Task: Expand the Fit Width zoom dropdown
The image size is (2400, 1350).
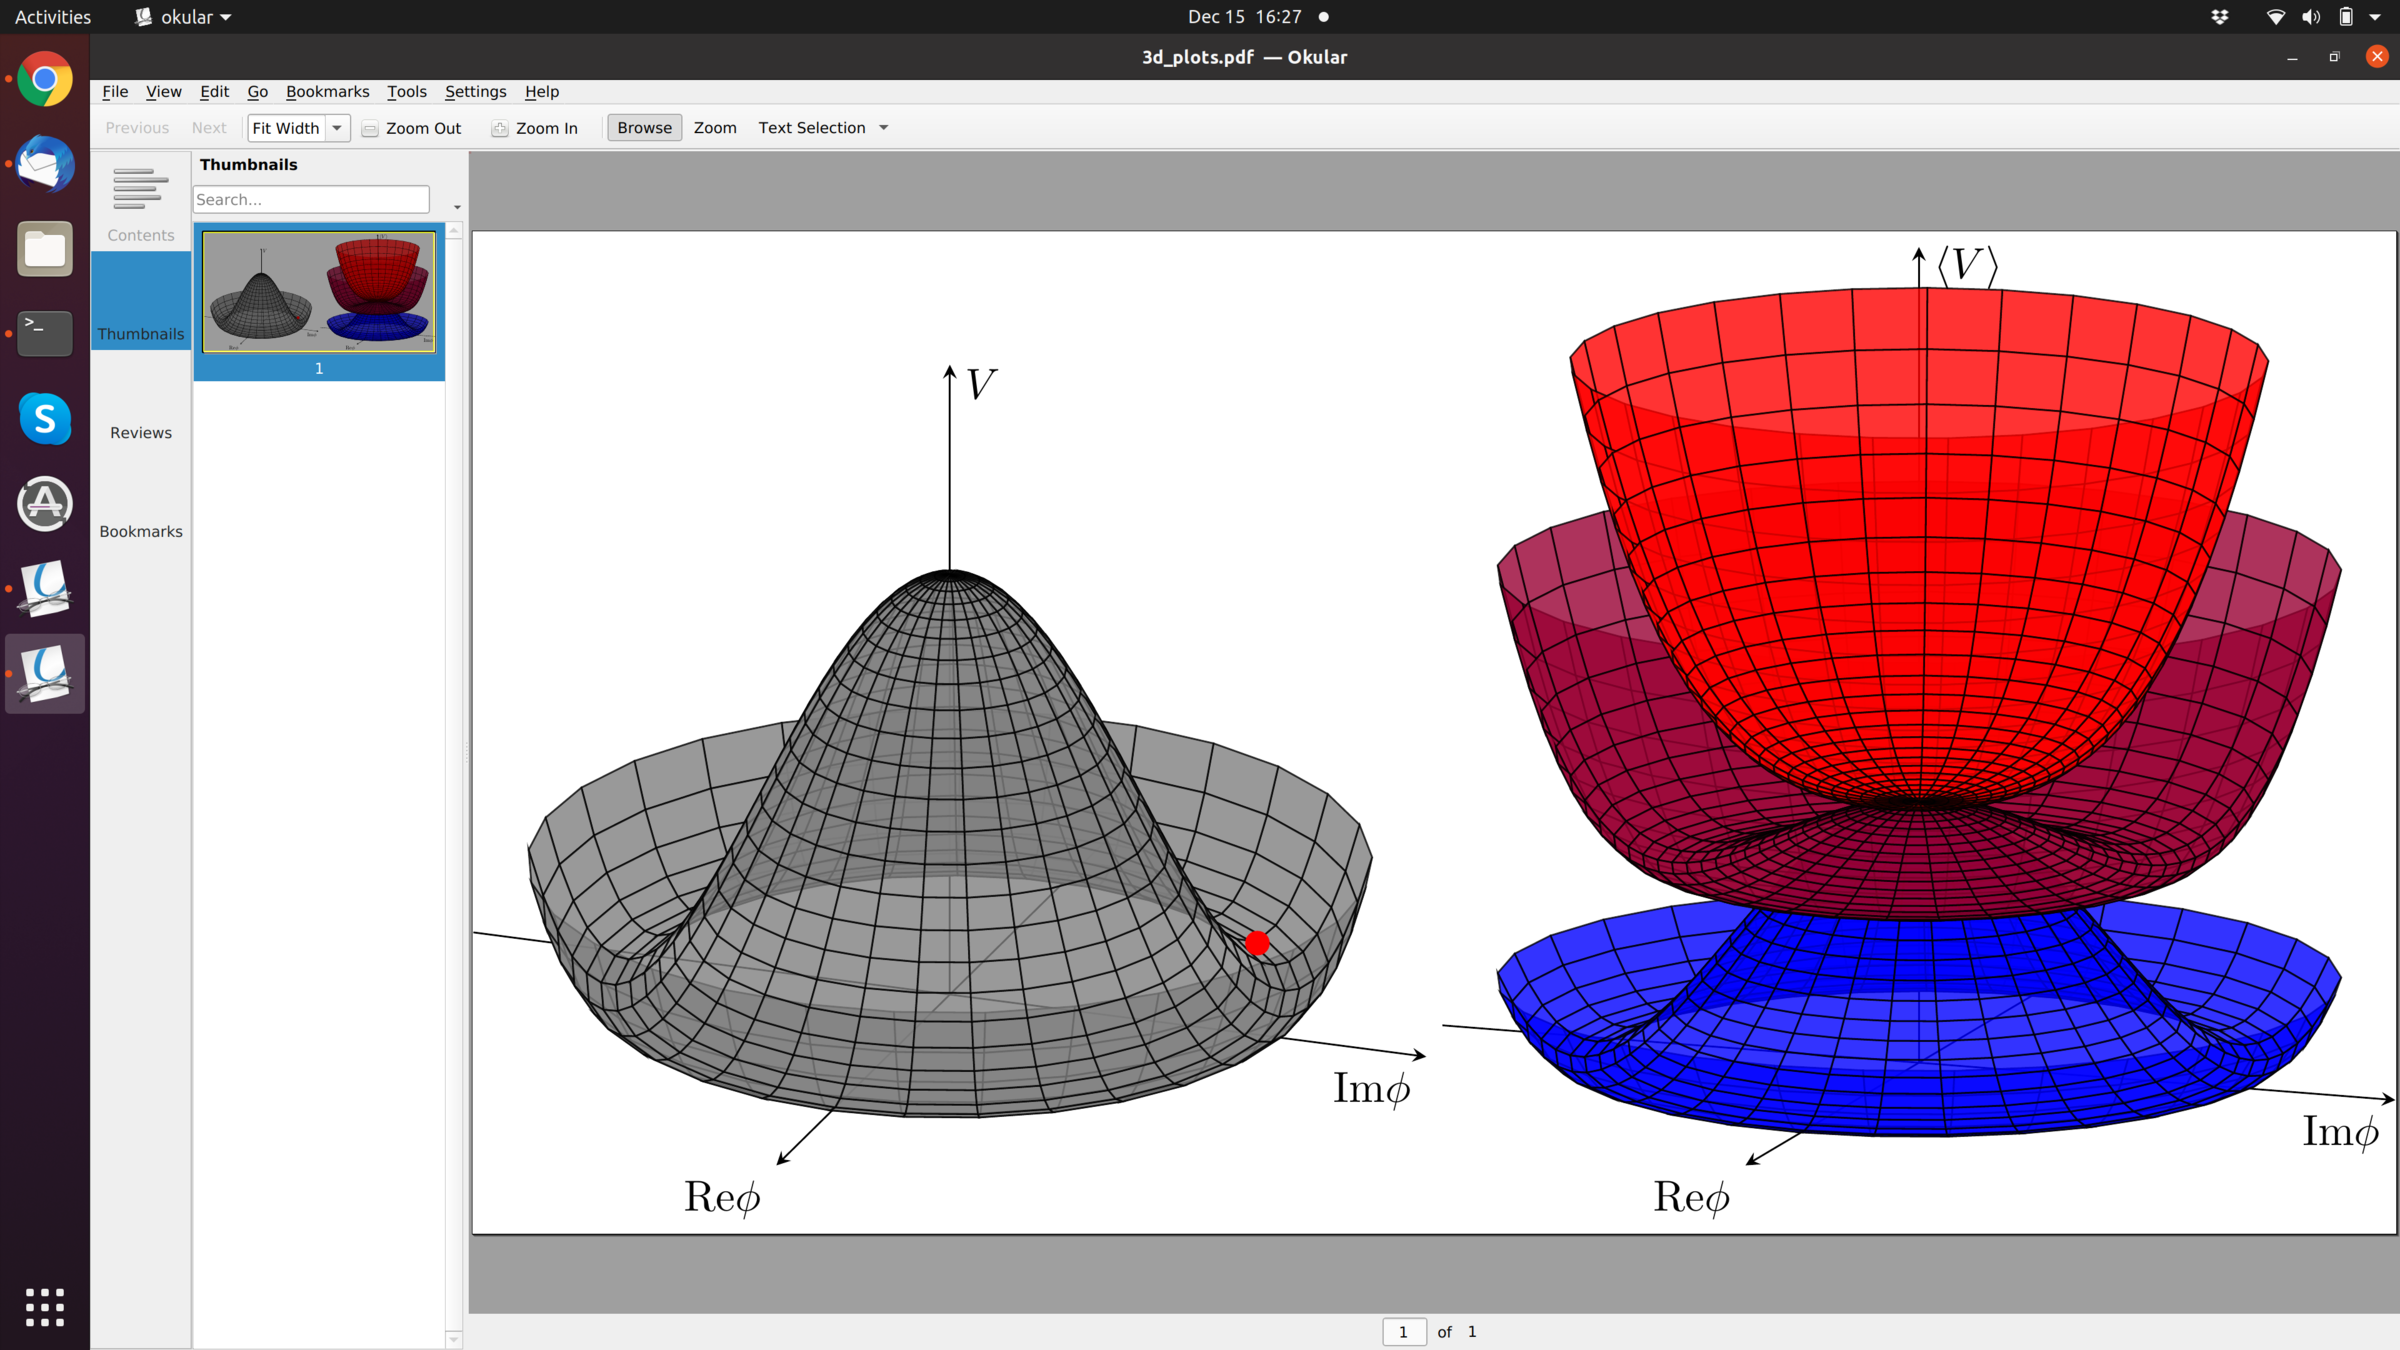Action: pyautogui.click(x=337, y=128)
